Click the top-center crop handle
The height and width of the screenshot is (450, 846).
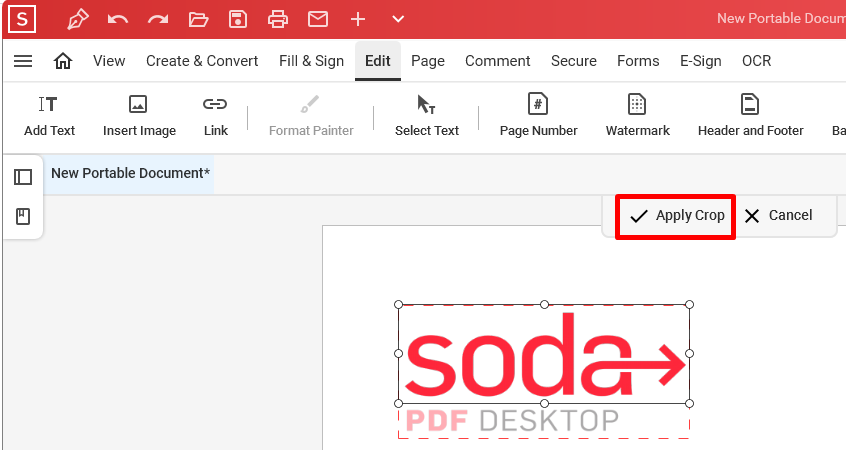click(544, 305)
